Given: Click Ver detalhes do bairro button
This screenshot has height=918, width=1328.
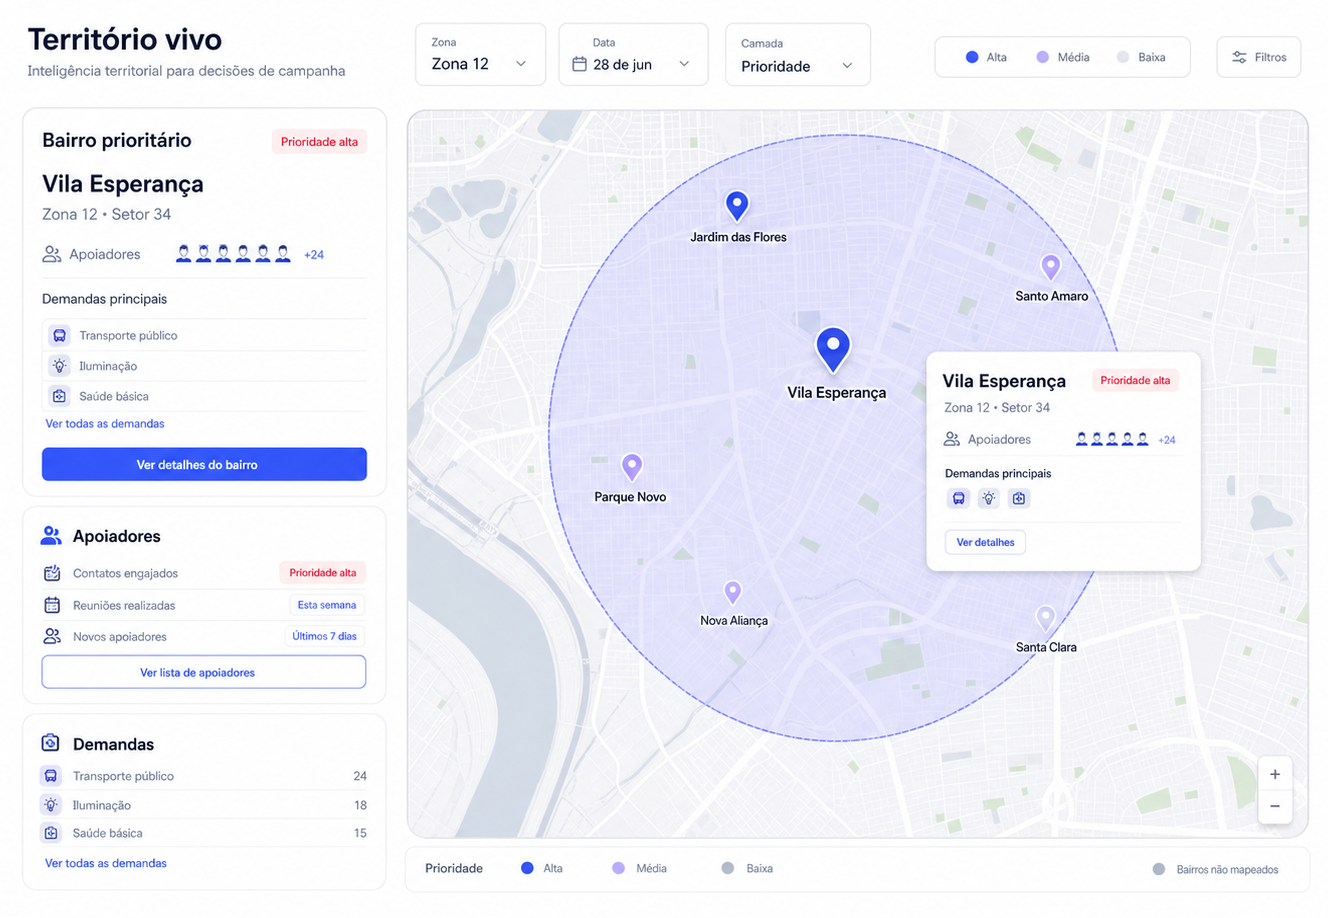Looking at the screenshot, I should pos(204,464).
